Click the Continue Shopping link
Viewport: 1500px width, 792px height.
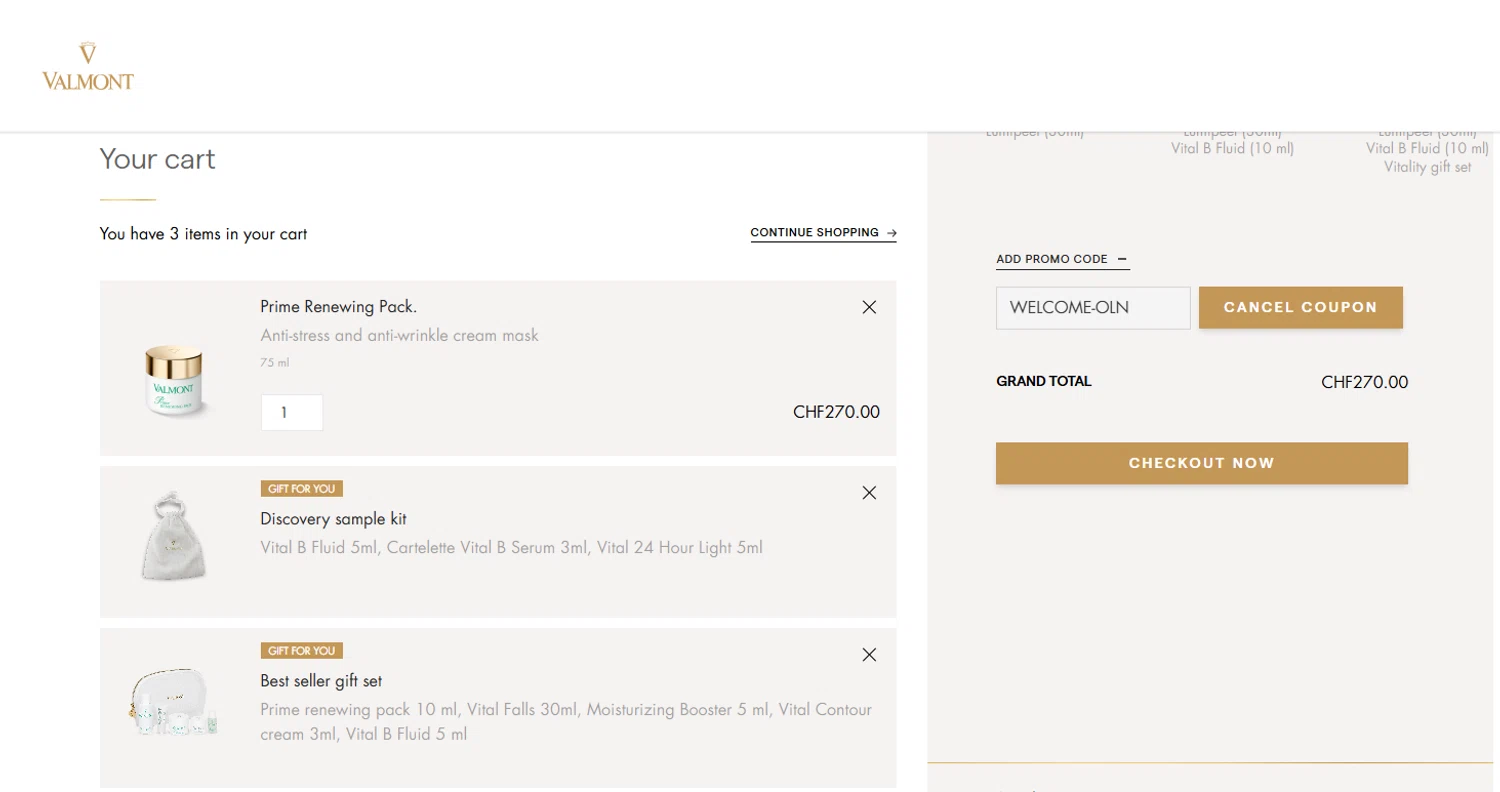pyautogui.click(x=823, y=233)
